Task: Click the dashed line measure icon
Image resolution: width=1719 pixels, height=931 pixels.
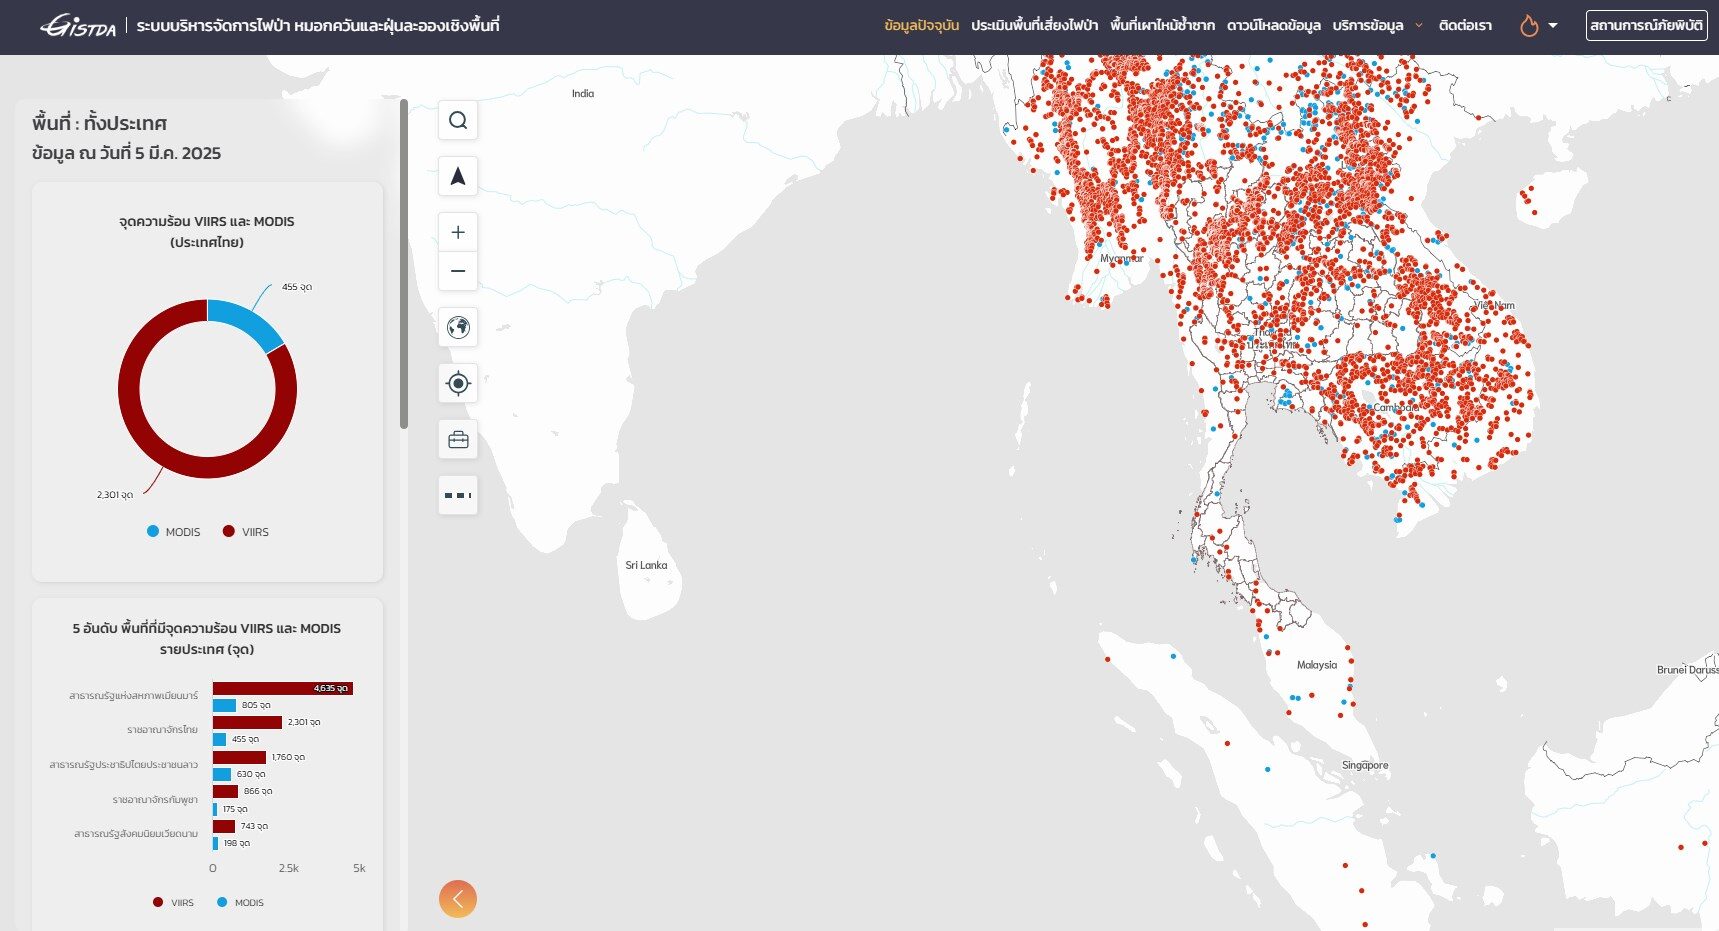Action: click(x=458, y=495)
